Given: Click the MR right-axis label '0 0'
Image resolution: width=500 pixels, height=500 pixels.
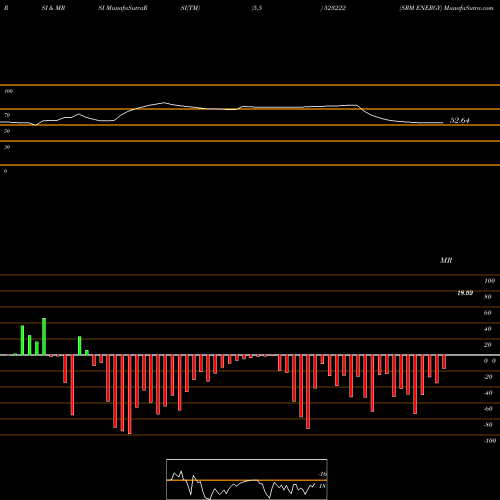Looking at the screenshot, I should (x=490, y=361).
